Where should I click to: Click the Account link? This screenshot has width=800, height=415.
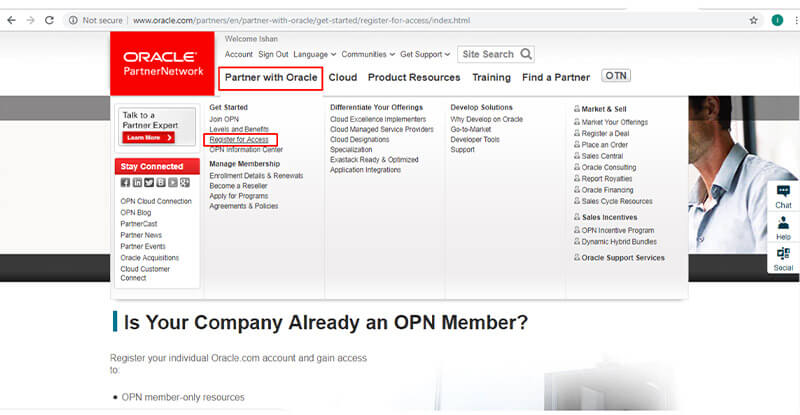click(x=238, y=55)
